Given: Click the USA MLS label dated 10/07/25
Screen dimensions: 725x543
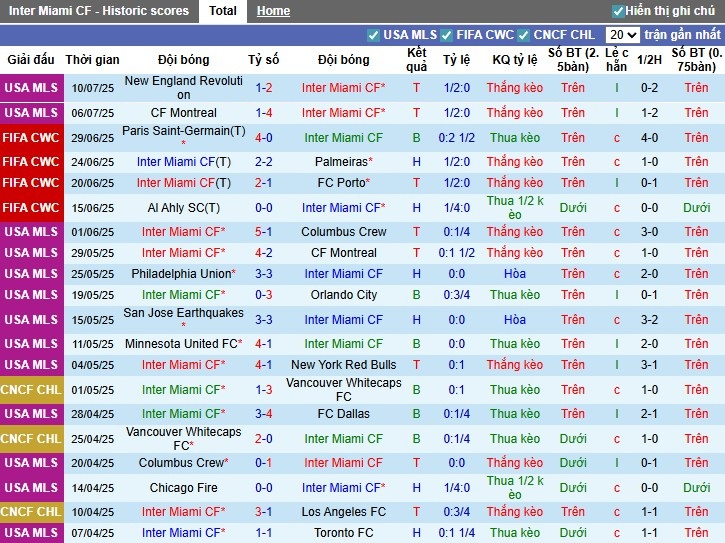Looking at the screenshot, I should (31, 87).
